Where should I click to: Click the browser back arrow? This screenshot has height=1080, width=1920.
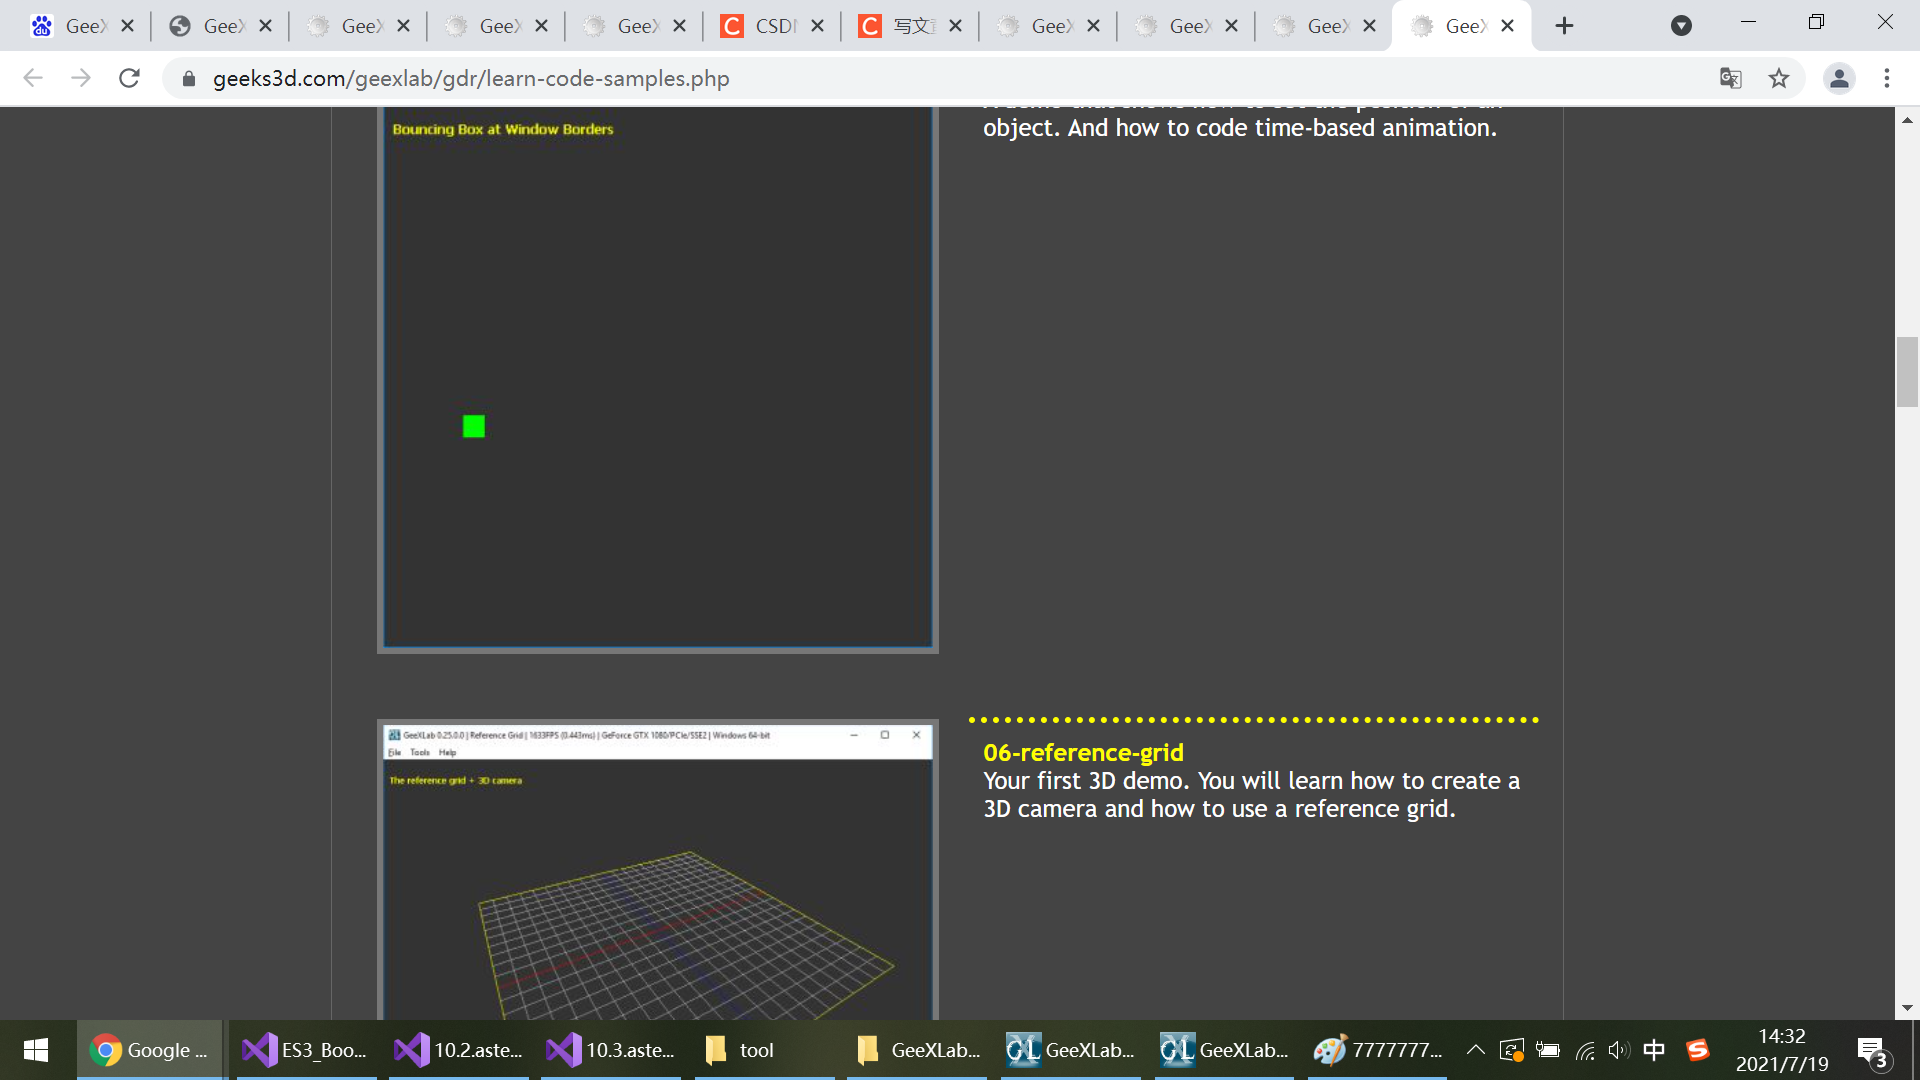pos(33,78)
